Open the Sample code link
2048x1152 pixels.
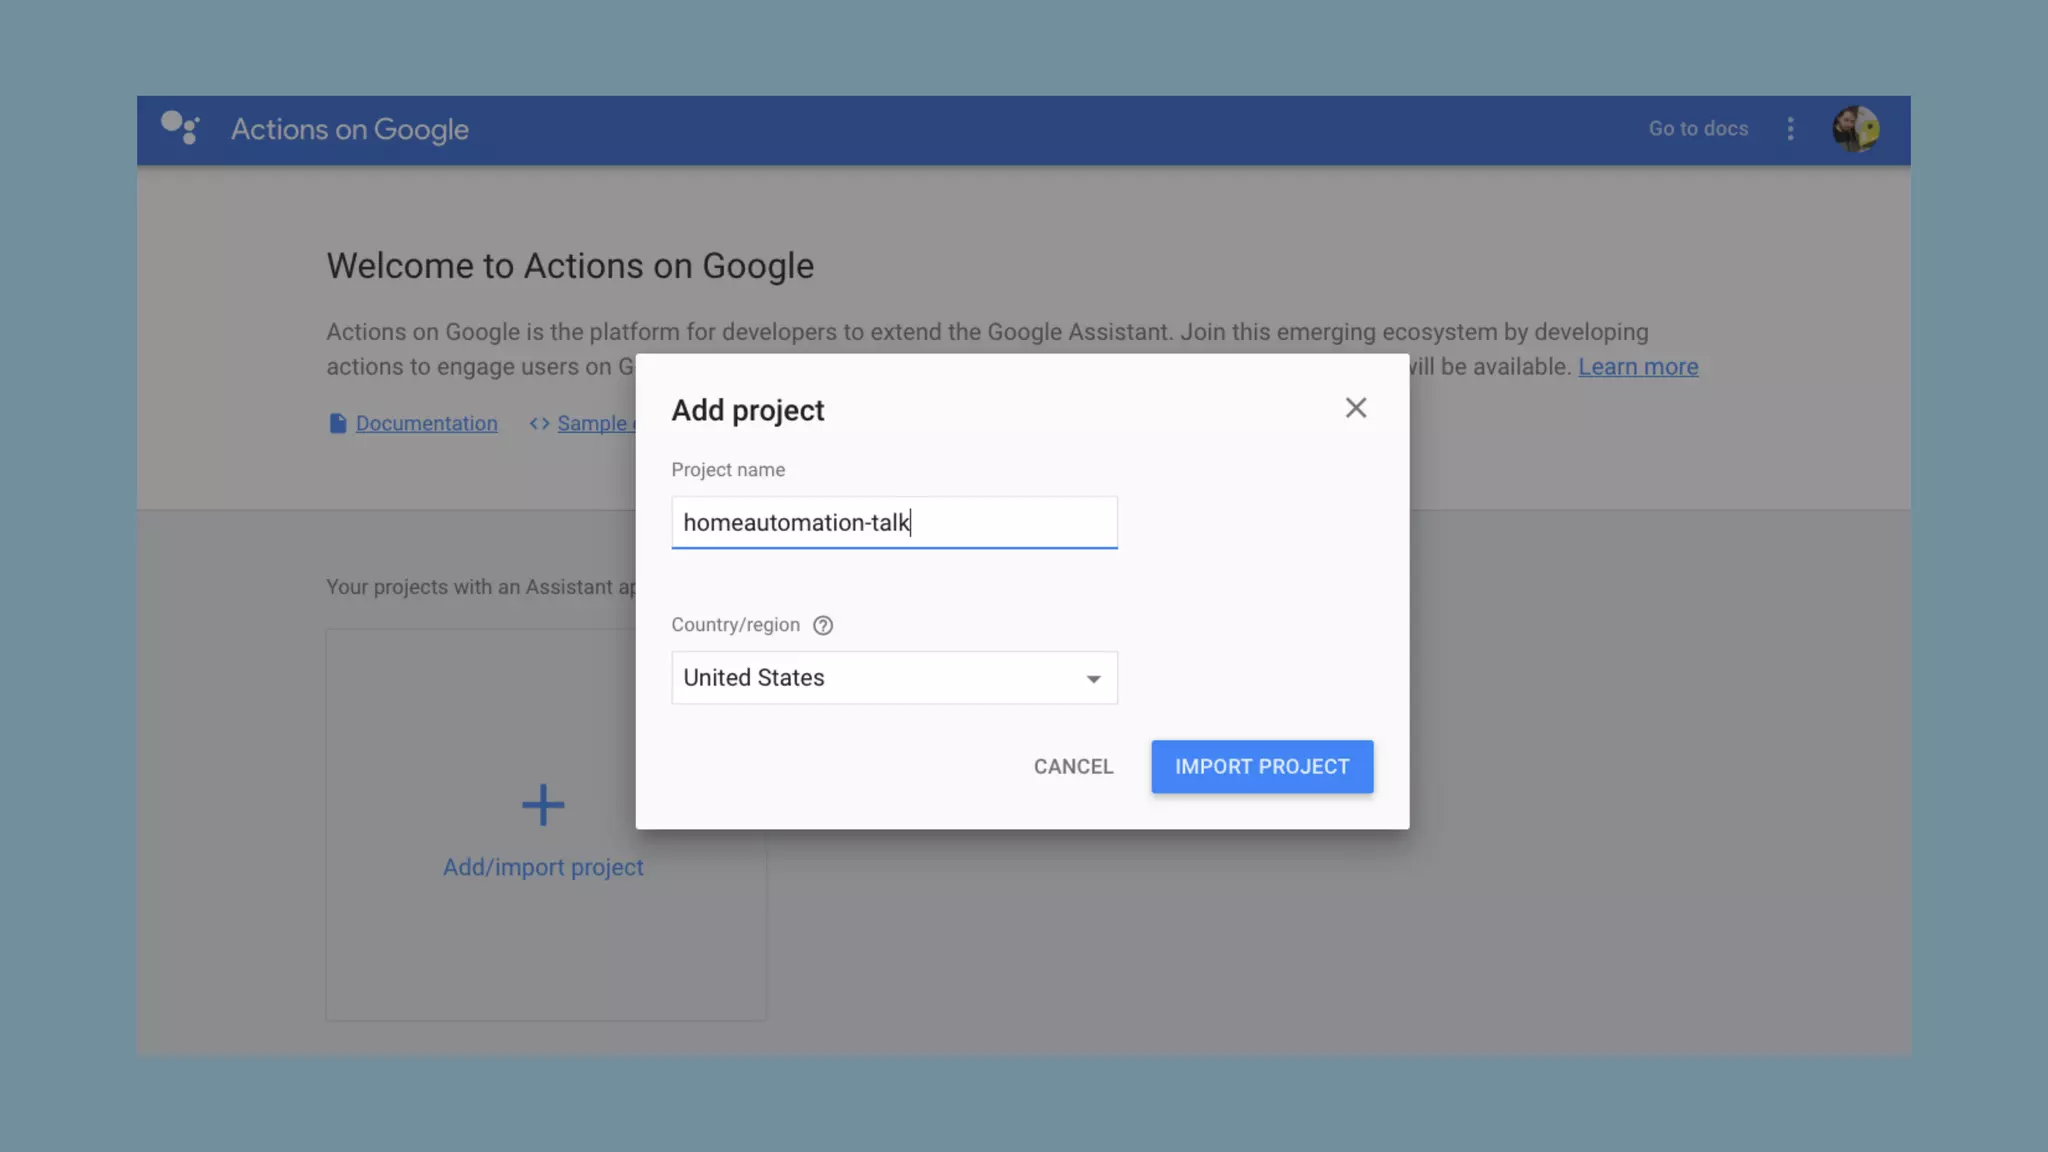pos(593,424)
